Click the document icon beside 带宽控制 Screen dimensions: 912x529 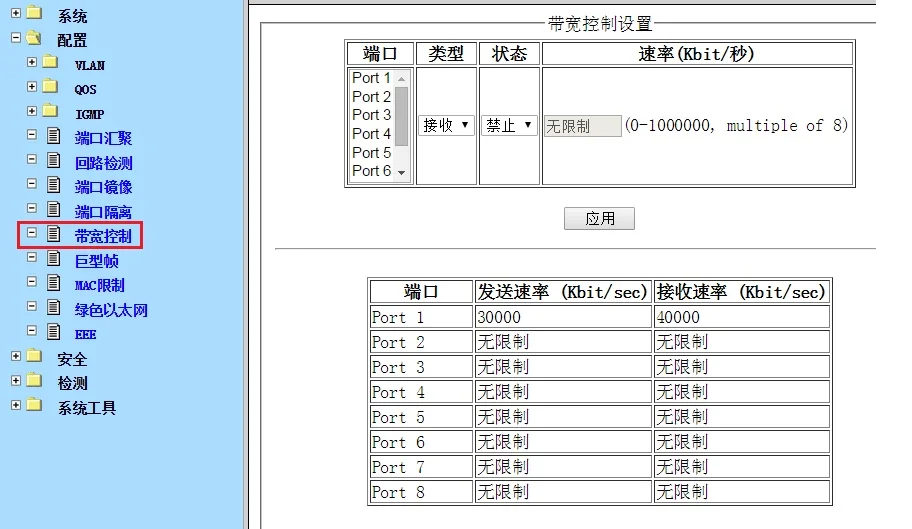[54, 234]
